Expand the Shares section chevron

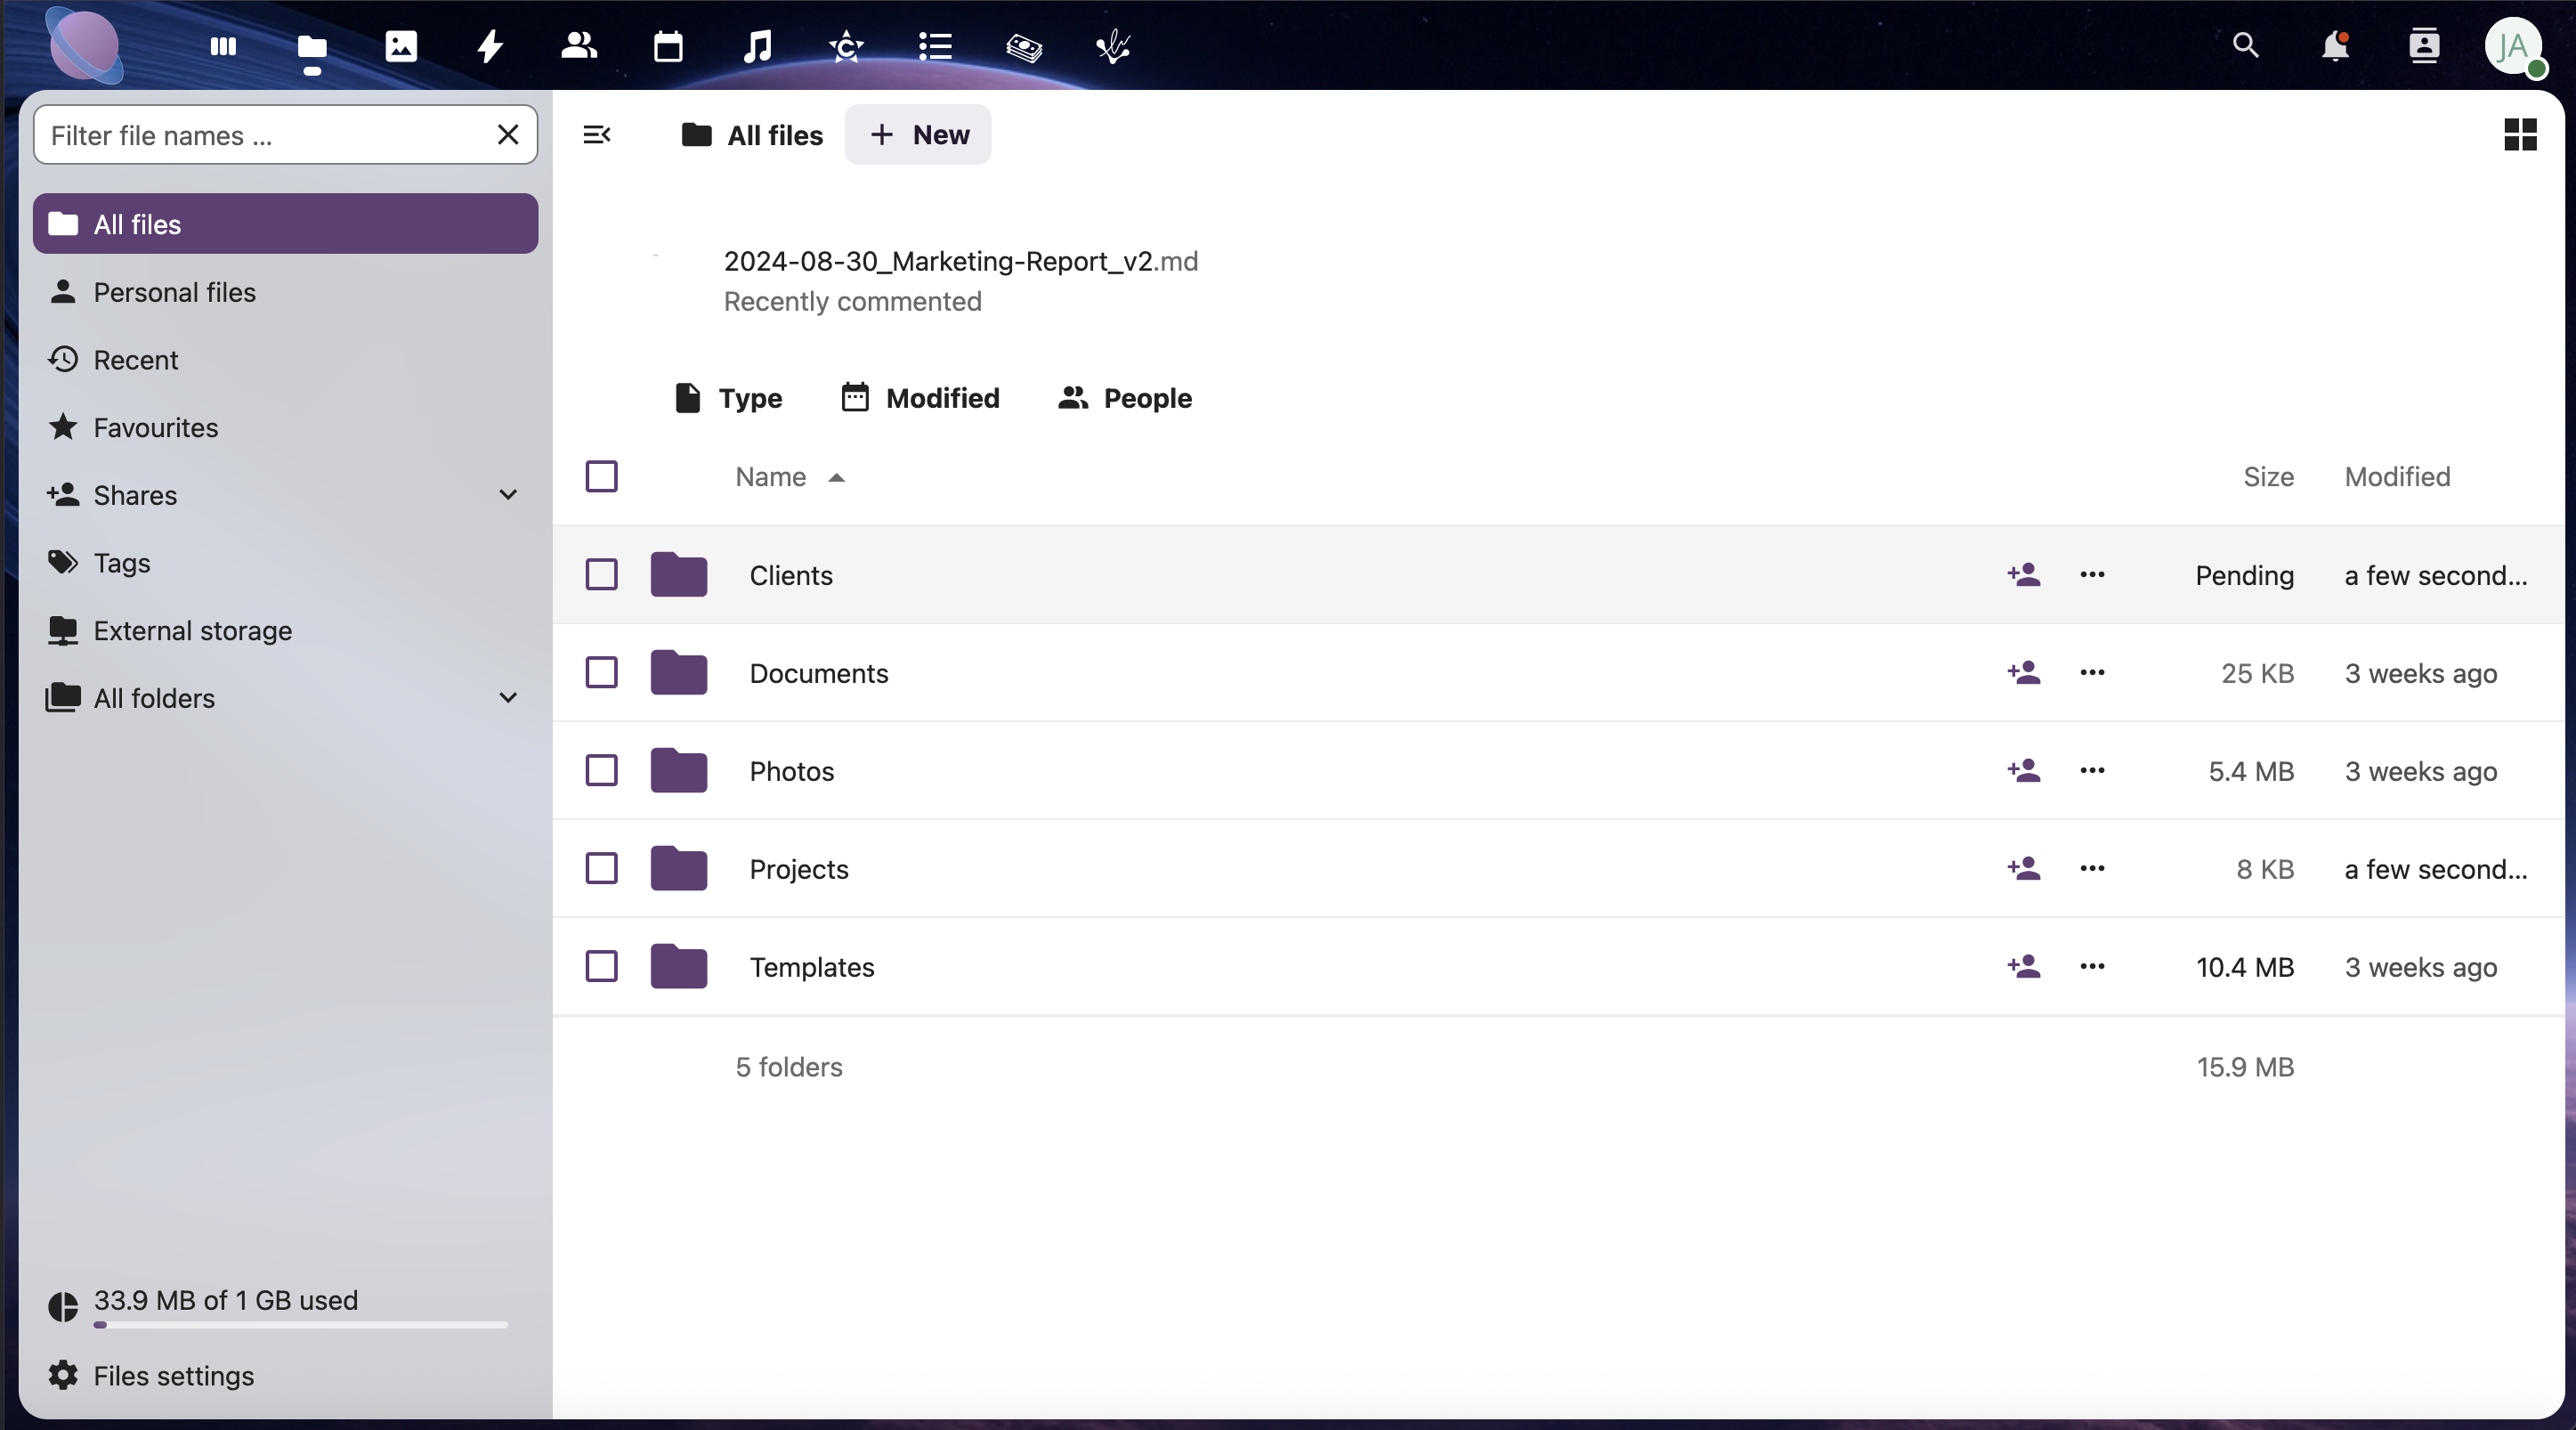[x=508, y=495]
